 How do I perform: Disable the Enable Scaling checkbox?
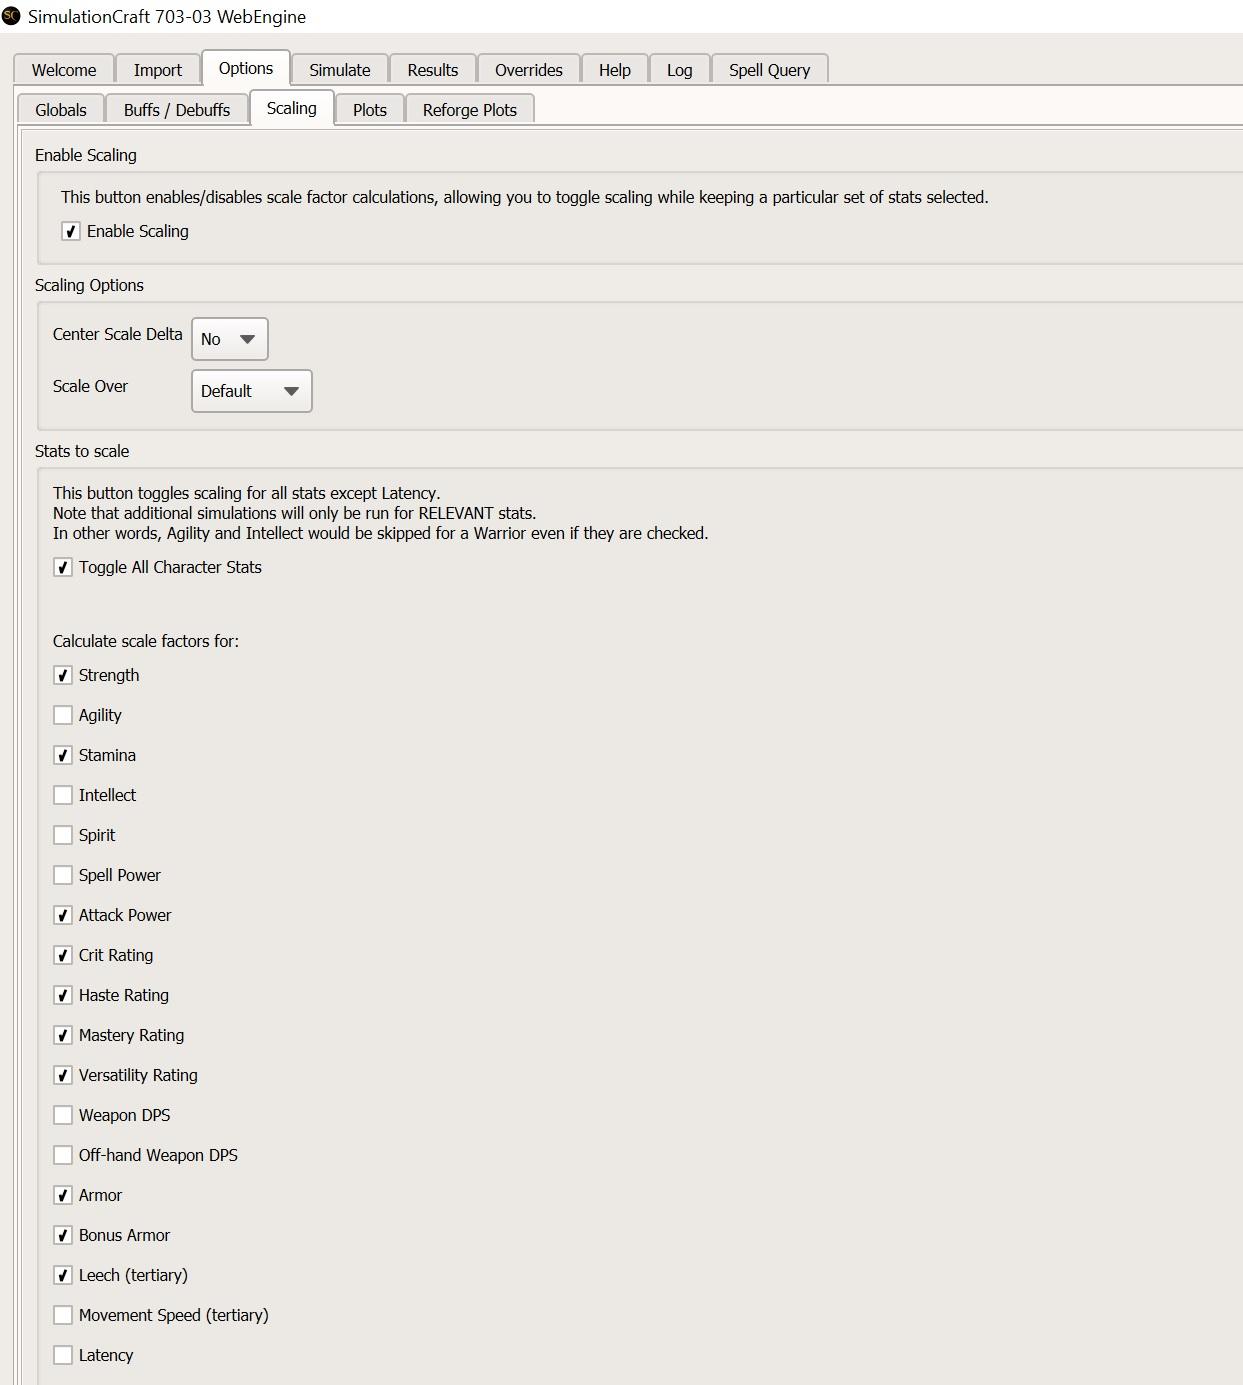coord(71,232)
